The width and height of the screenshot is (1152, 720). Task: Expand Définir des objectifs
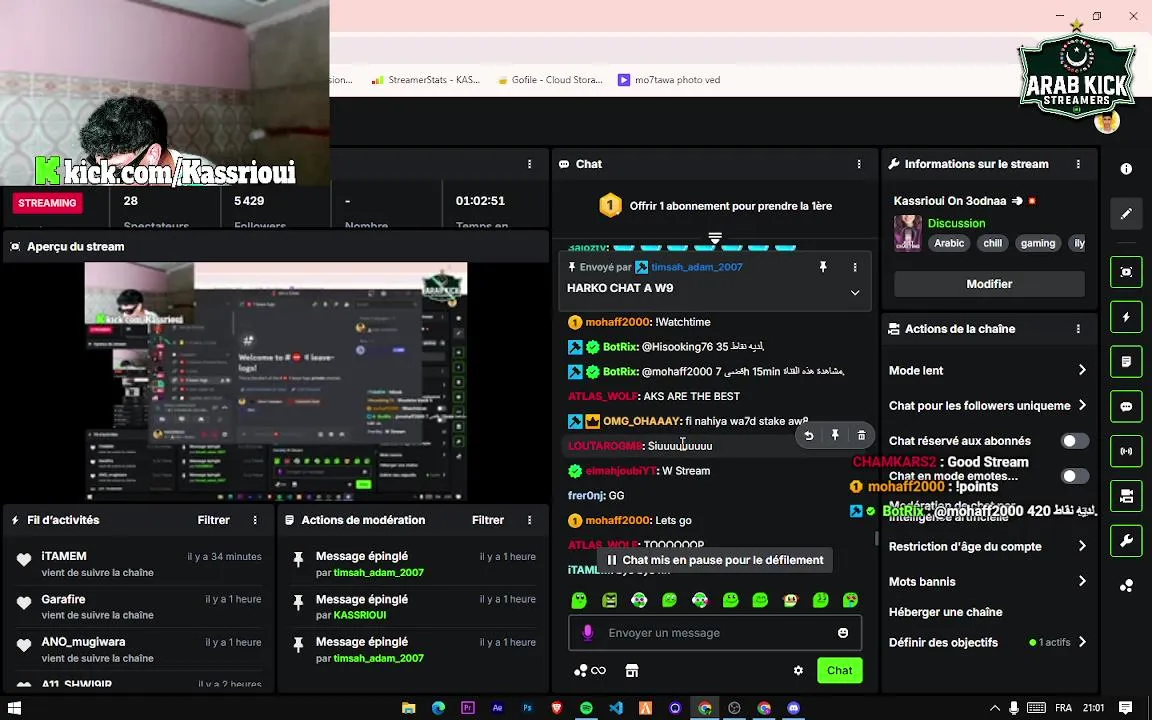tap(988, 642)
